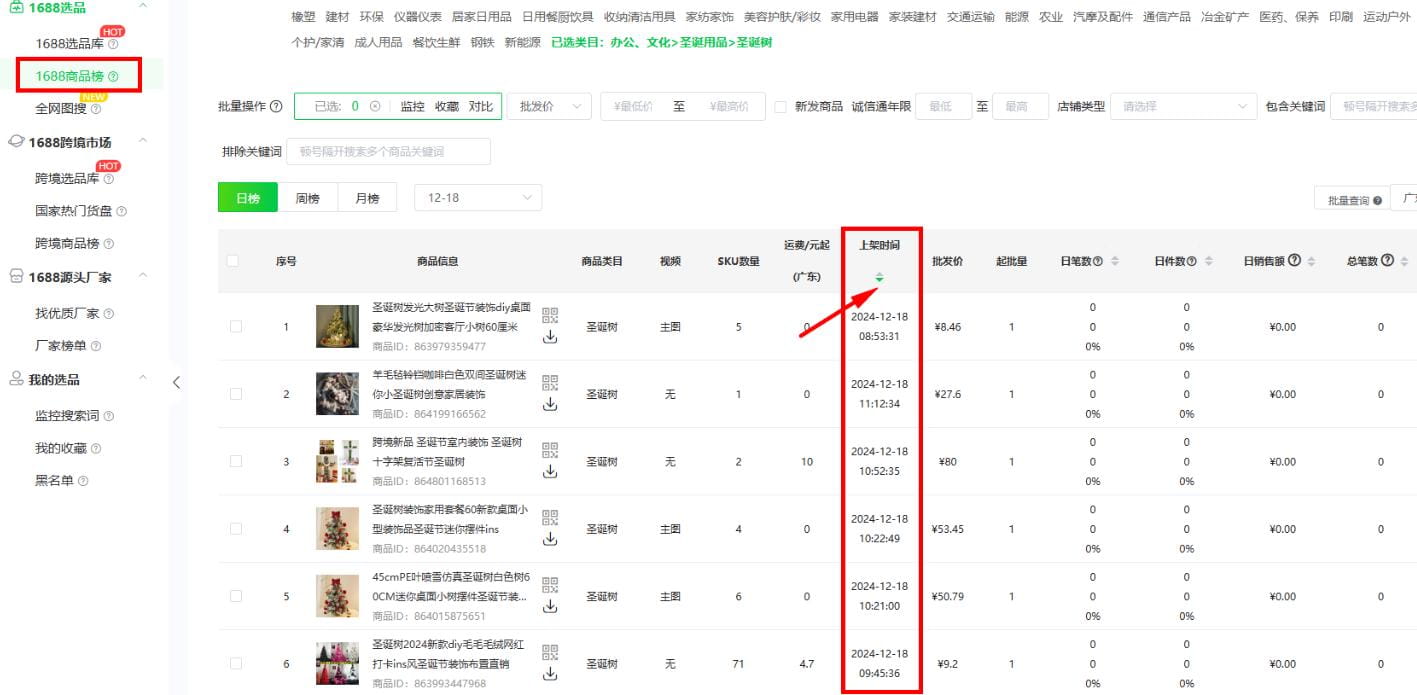Collapse the left sidebar with the chevron
The image size is (1417, 695).
click(178, 382)
